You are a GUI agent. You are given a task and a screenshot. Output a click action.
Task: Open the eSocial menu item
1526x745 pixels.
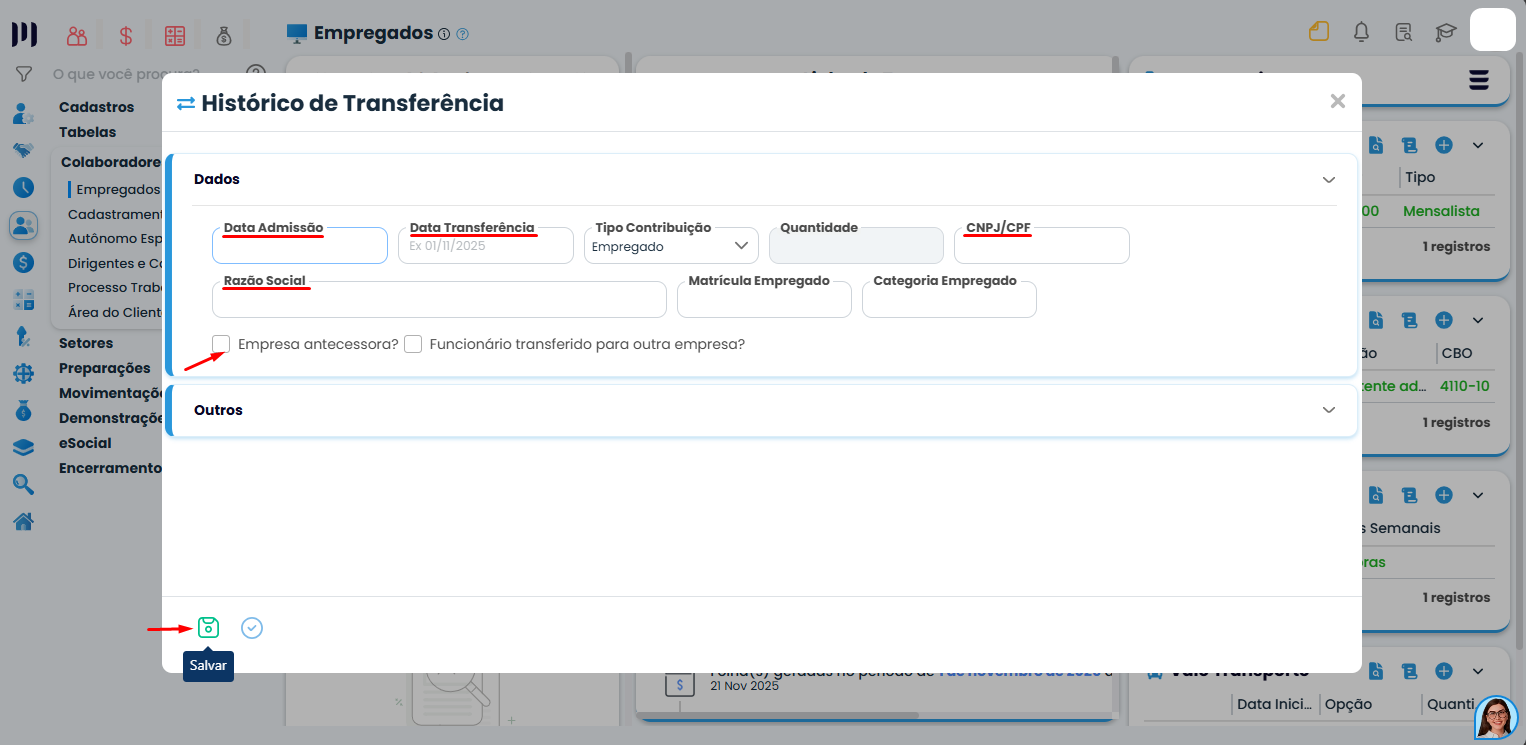pyautogui.click(x=85, y=443)
